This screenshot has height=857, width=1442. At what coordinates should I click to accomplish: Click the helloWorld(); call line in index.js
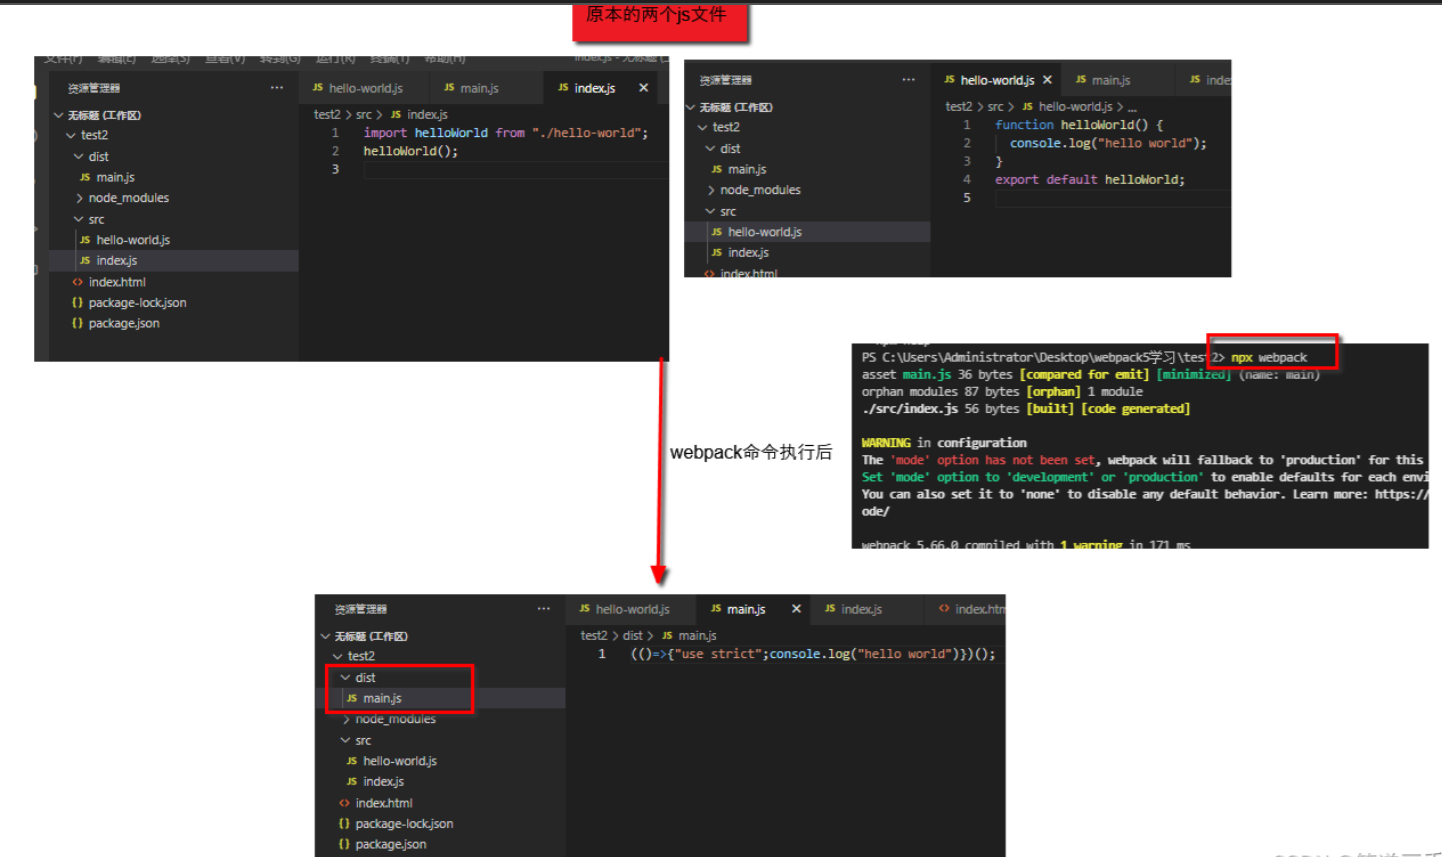[411, 151]
